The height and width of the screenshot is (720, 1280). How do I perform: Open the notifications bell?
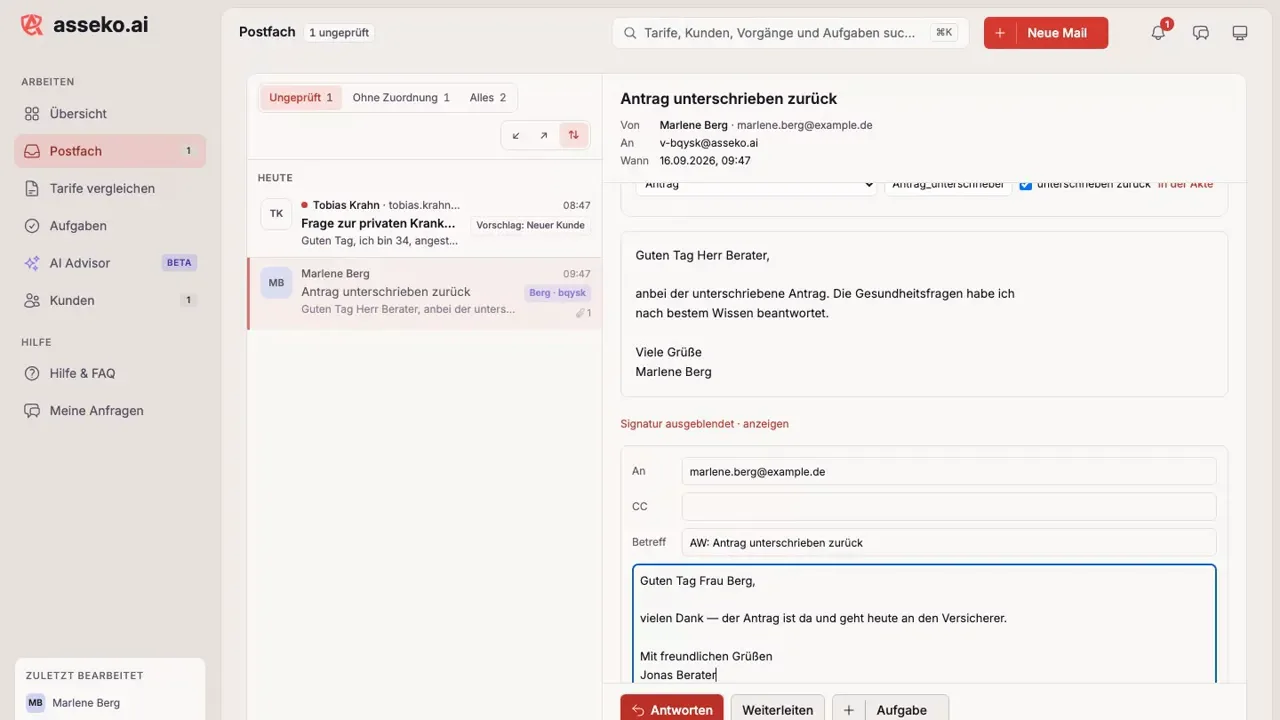[1158, 33]
